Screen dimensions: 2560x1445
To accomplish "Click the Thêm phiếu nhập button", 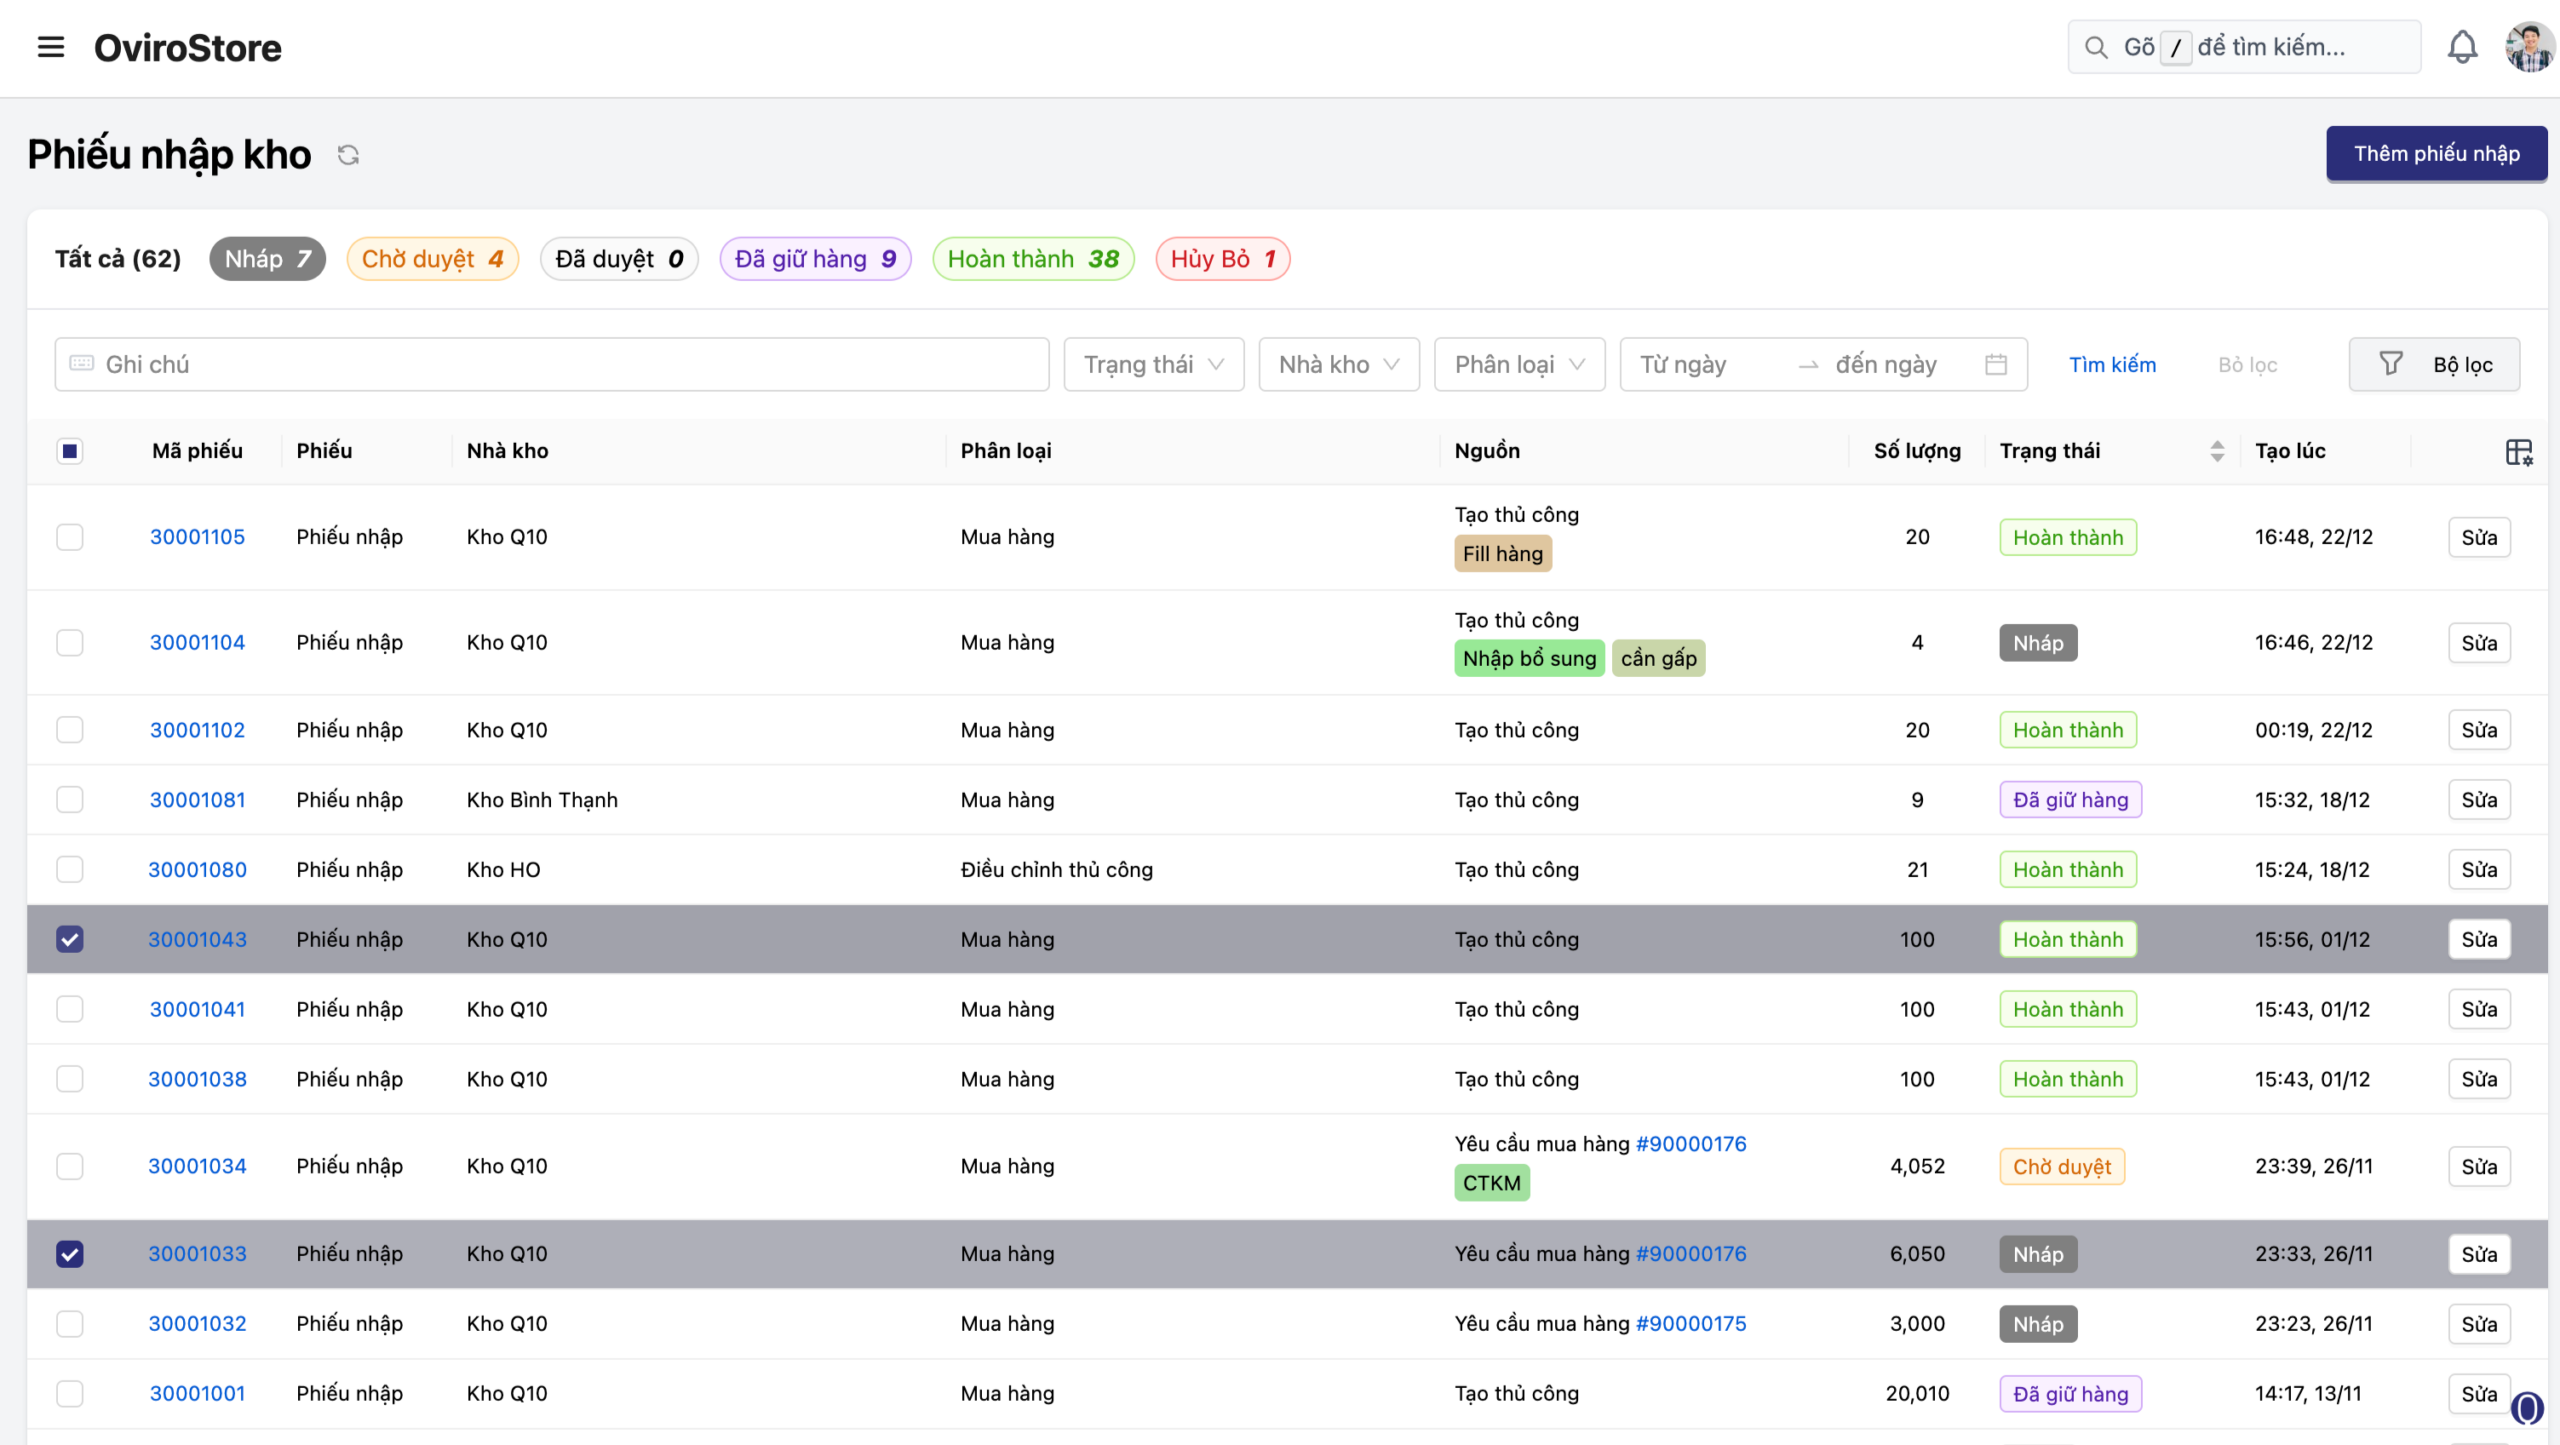I will [2435, 153].
